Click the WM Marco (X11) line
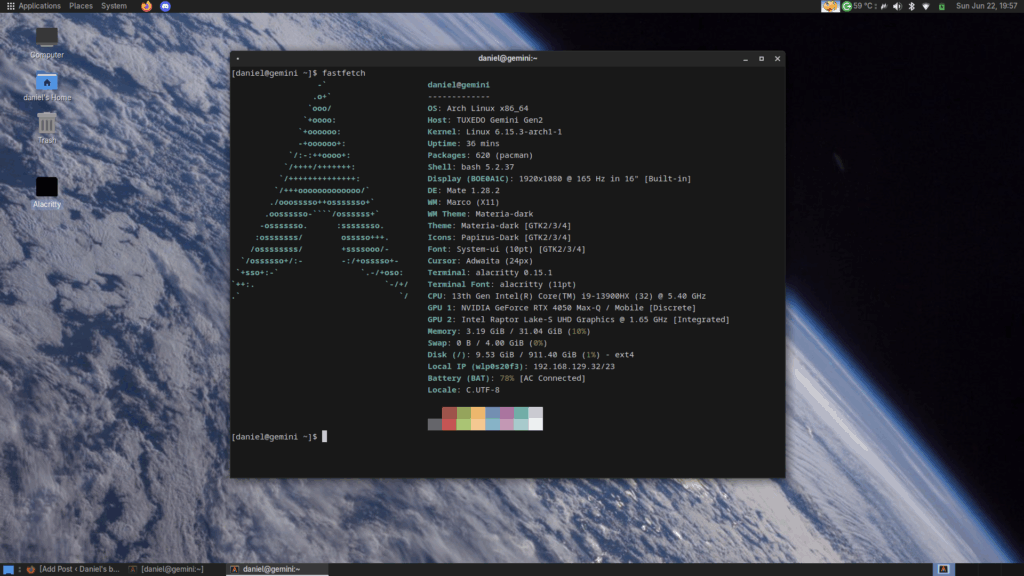Screen dimensions: 1024x576 [464, 202]
